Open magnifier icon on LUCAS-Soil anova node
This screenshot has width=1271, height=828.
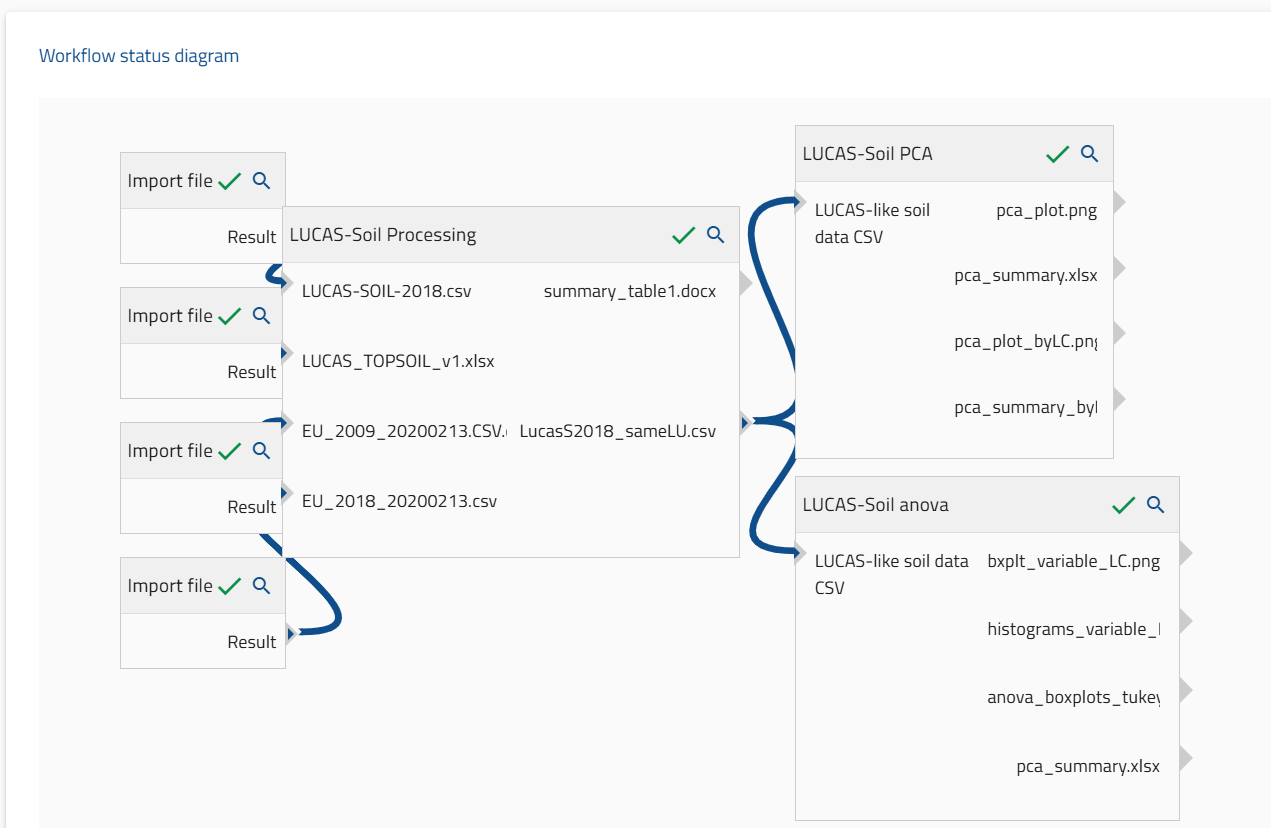1155,505
